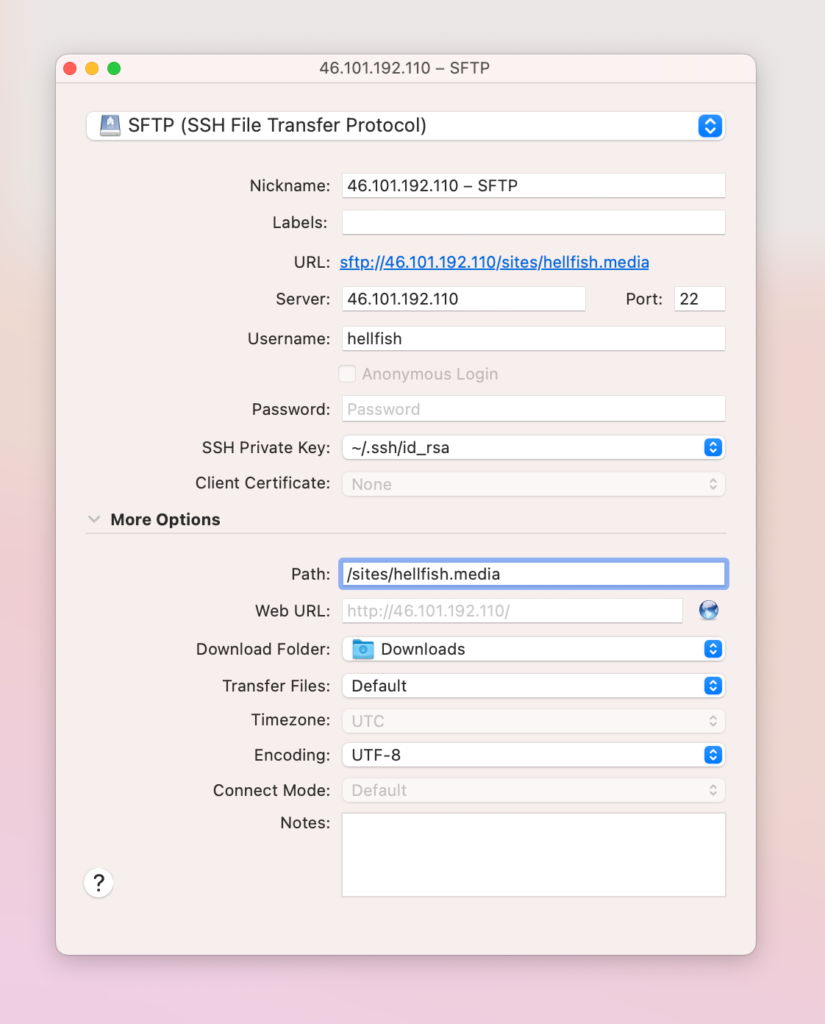Choose a different SSH Private Key
The height and width of the screenshot is (1024, 825).
click(712, 447)
